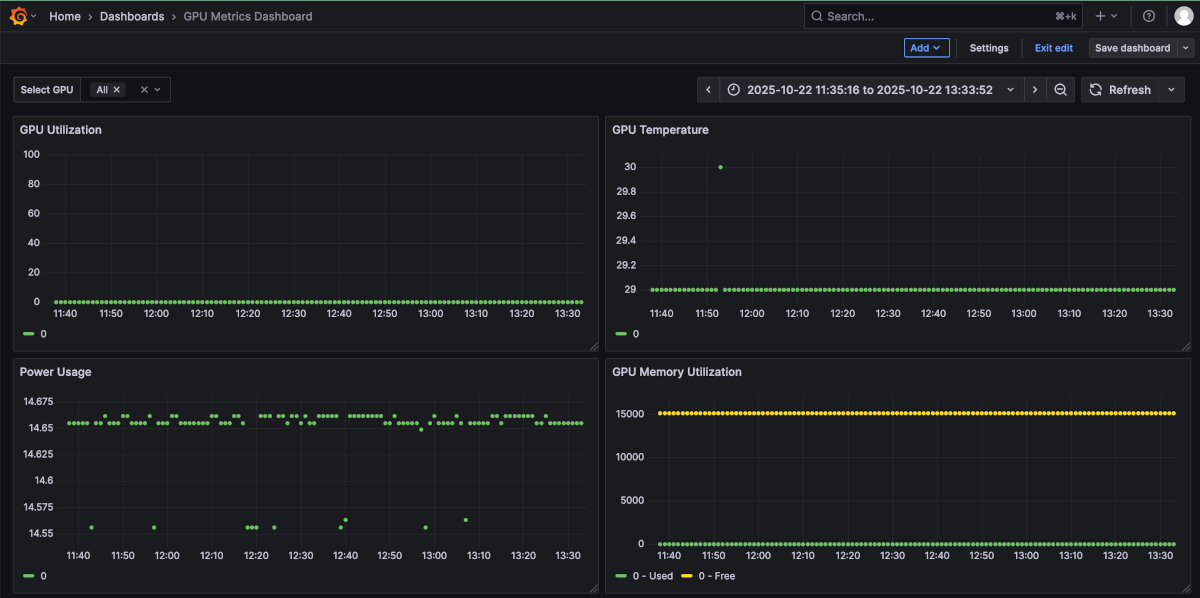The width and height of the screenshot is (1200, 598).
Task: Click the Exit edit link
Action: pos(1053,47)
